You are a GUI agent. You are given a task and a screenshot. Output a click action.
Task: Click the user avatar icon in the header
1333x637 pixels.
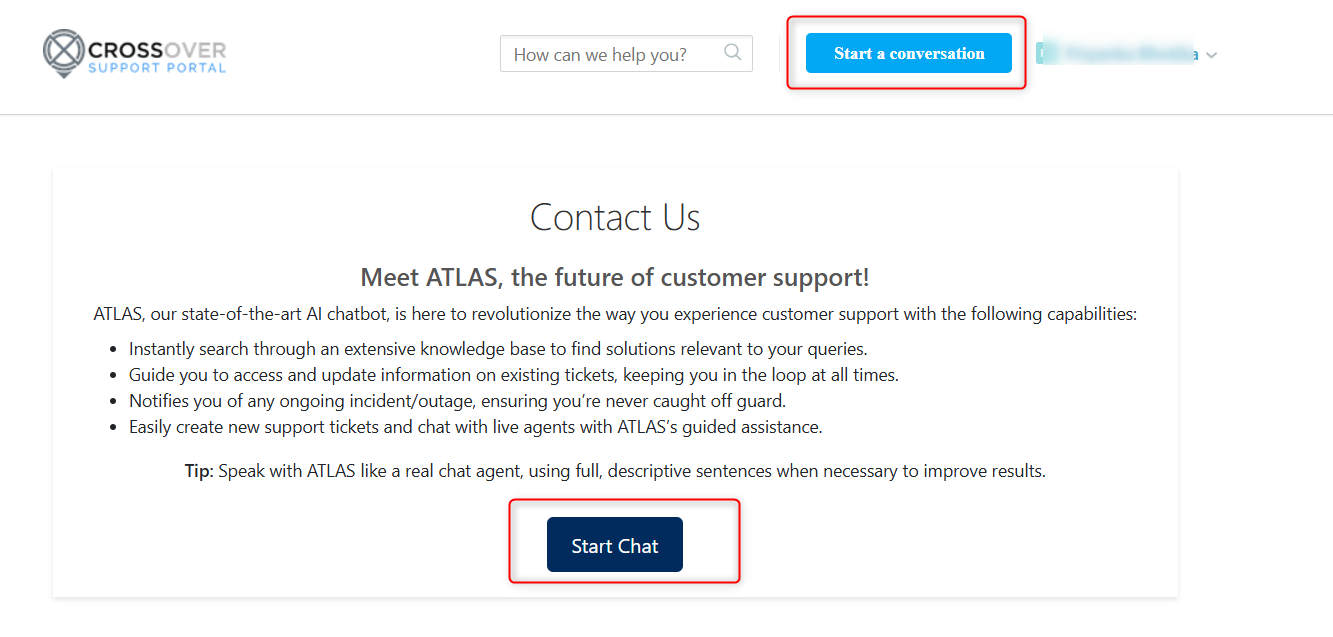pyautogui.click(x=1045, y=53)
